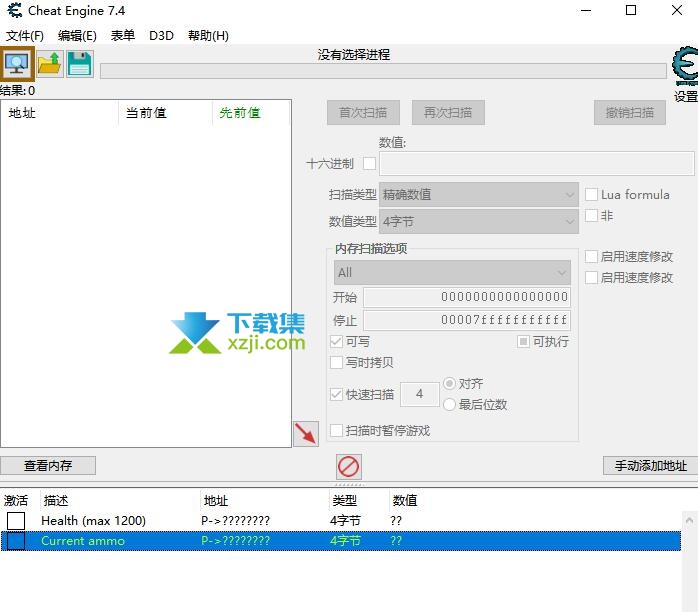Click the fast scan alignment value field
The width and height of the screenshot is (698, 612).
(420, 394)
